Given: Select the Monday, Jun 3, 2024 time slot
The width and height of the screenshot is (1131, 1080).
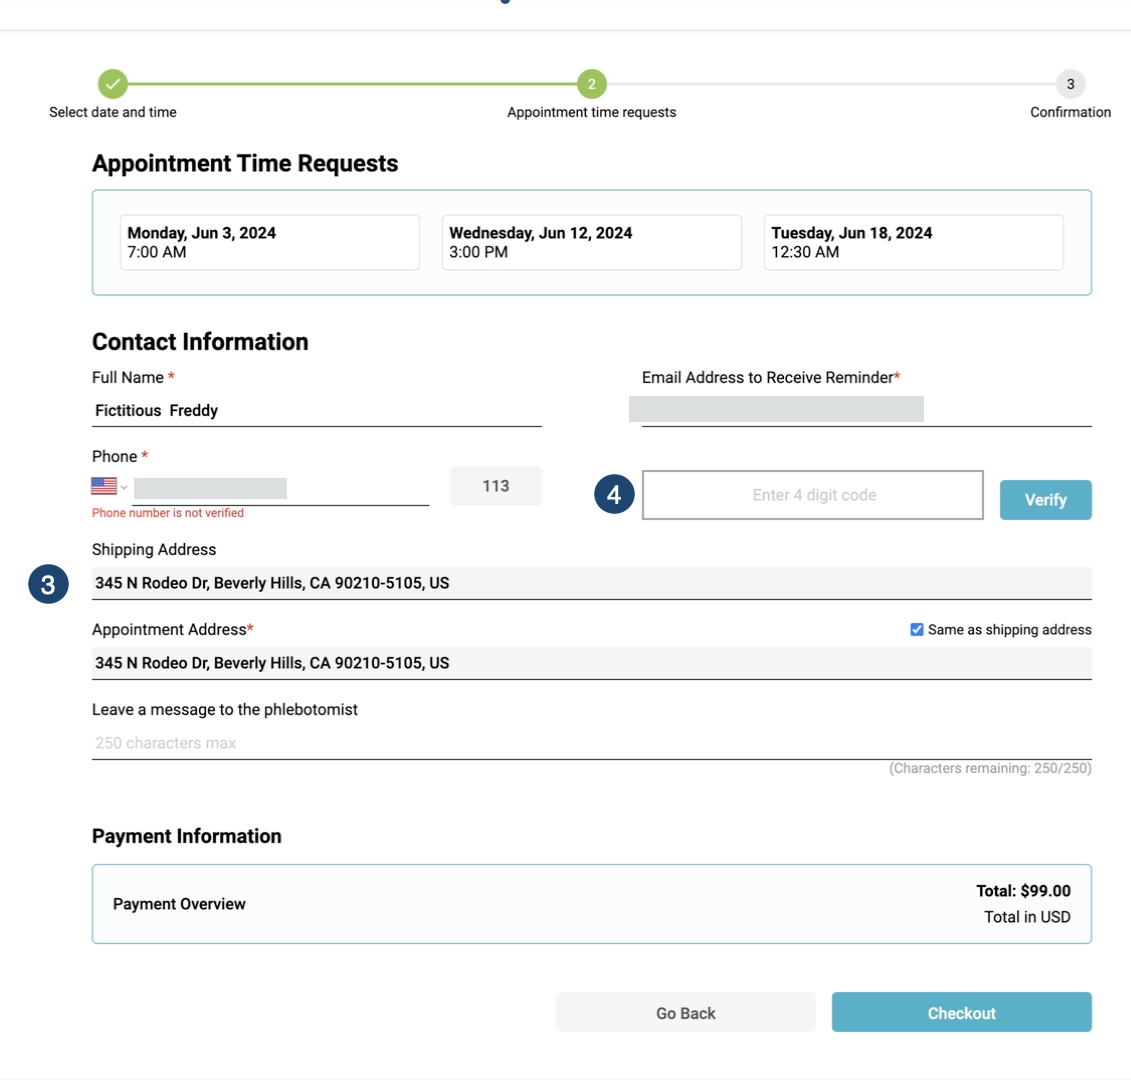Looking at the screenshot, I should tap(269, 242).
